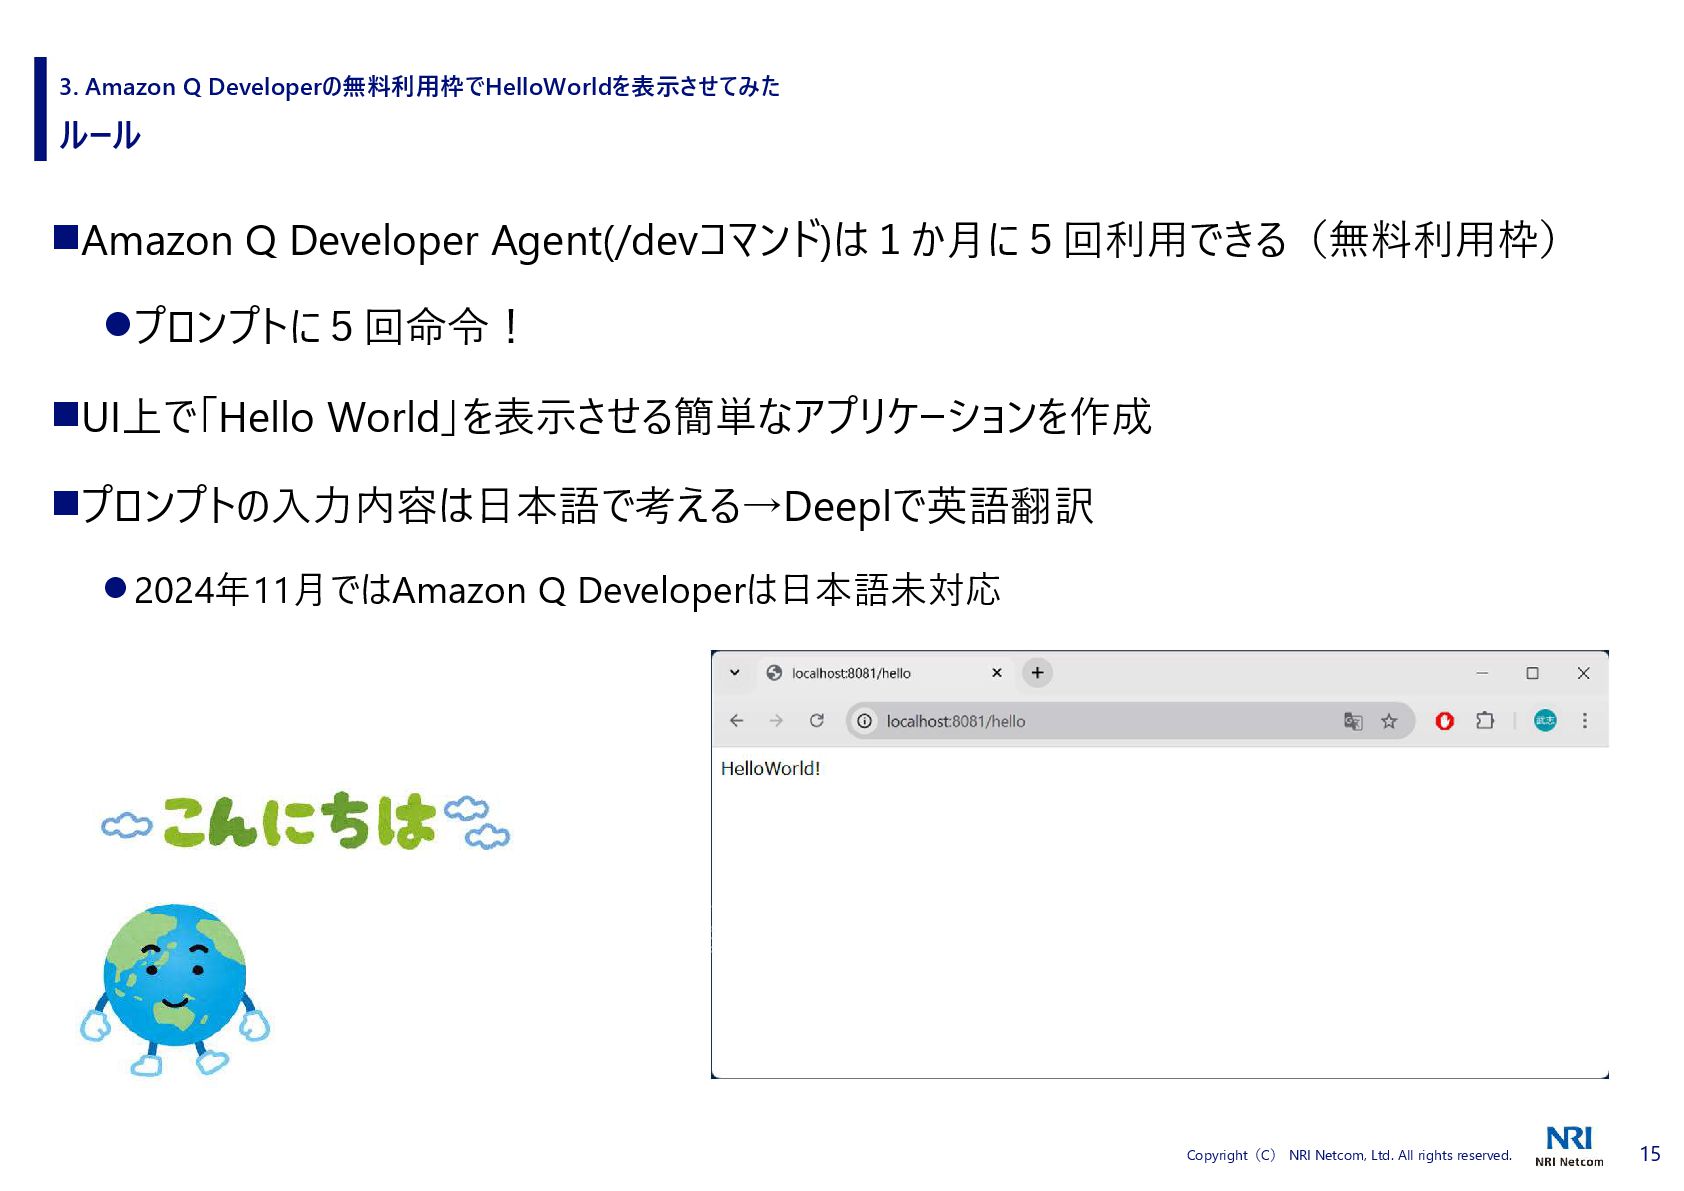Image resolution: width=1684 pixels, height=1191 pixels.
Task: Click the copyright notice text
Action: coord(1349,1155)
